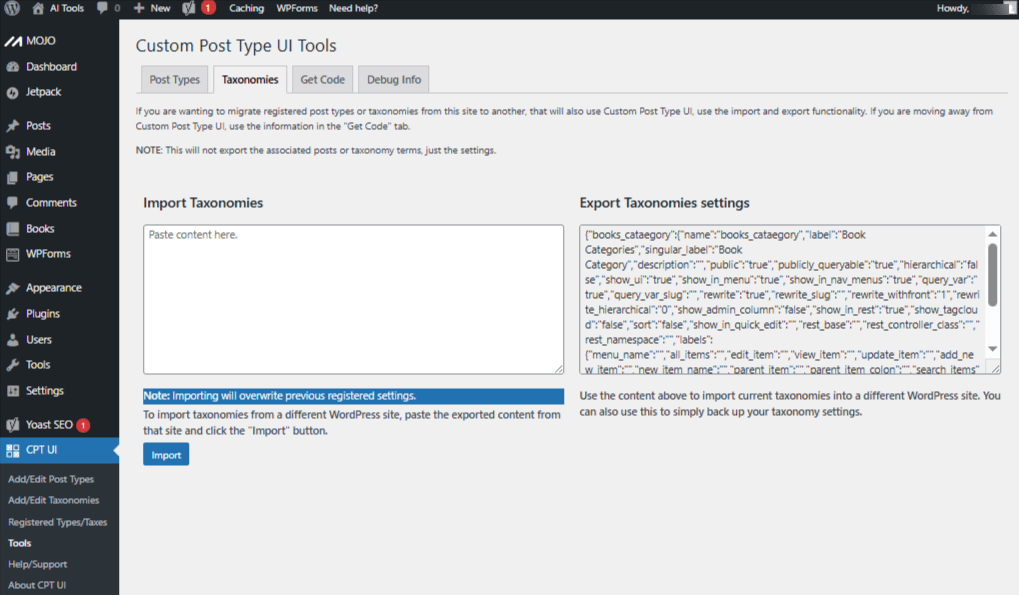Click the export textarea scroll down arrow

(992, 349)
